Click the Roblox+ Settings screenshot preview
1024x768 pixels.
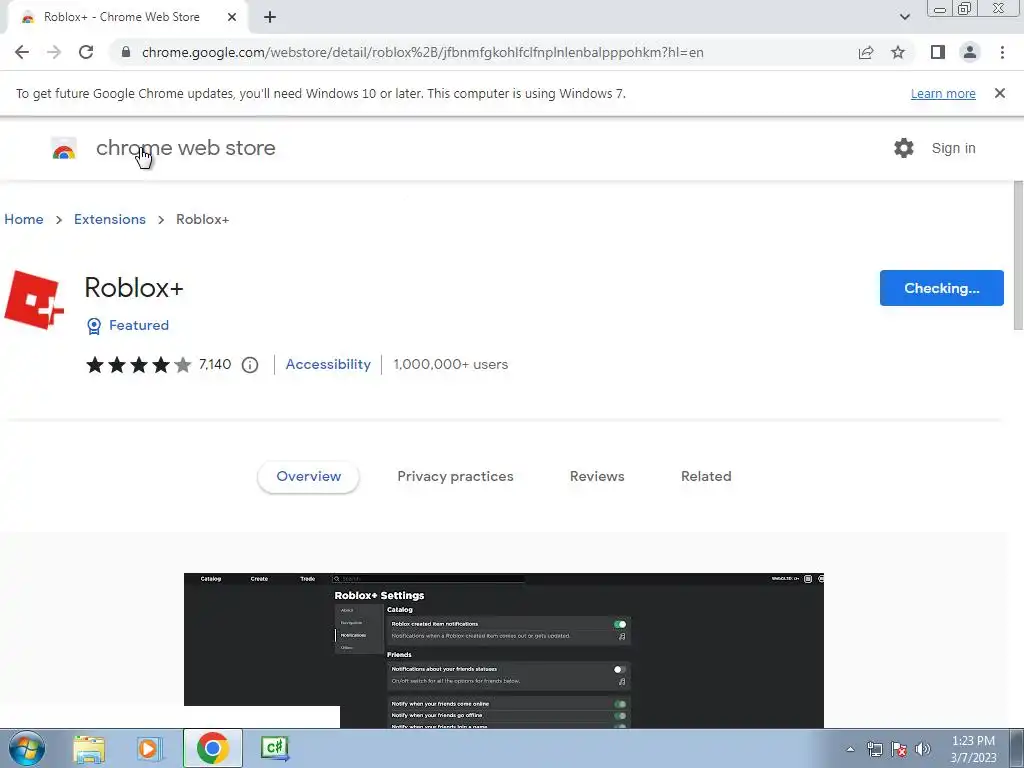tap(504, 650)
